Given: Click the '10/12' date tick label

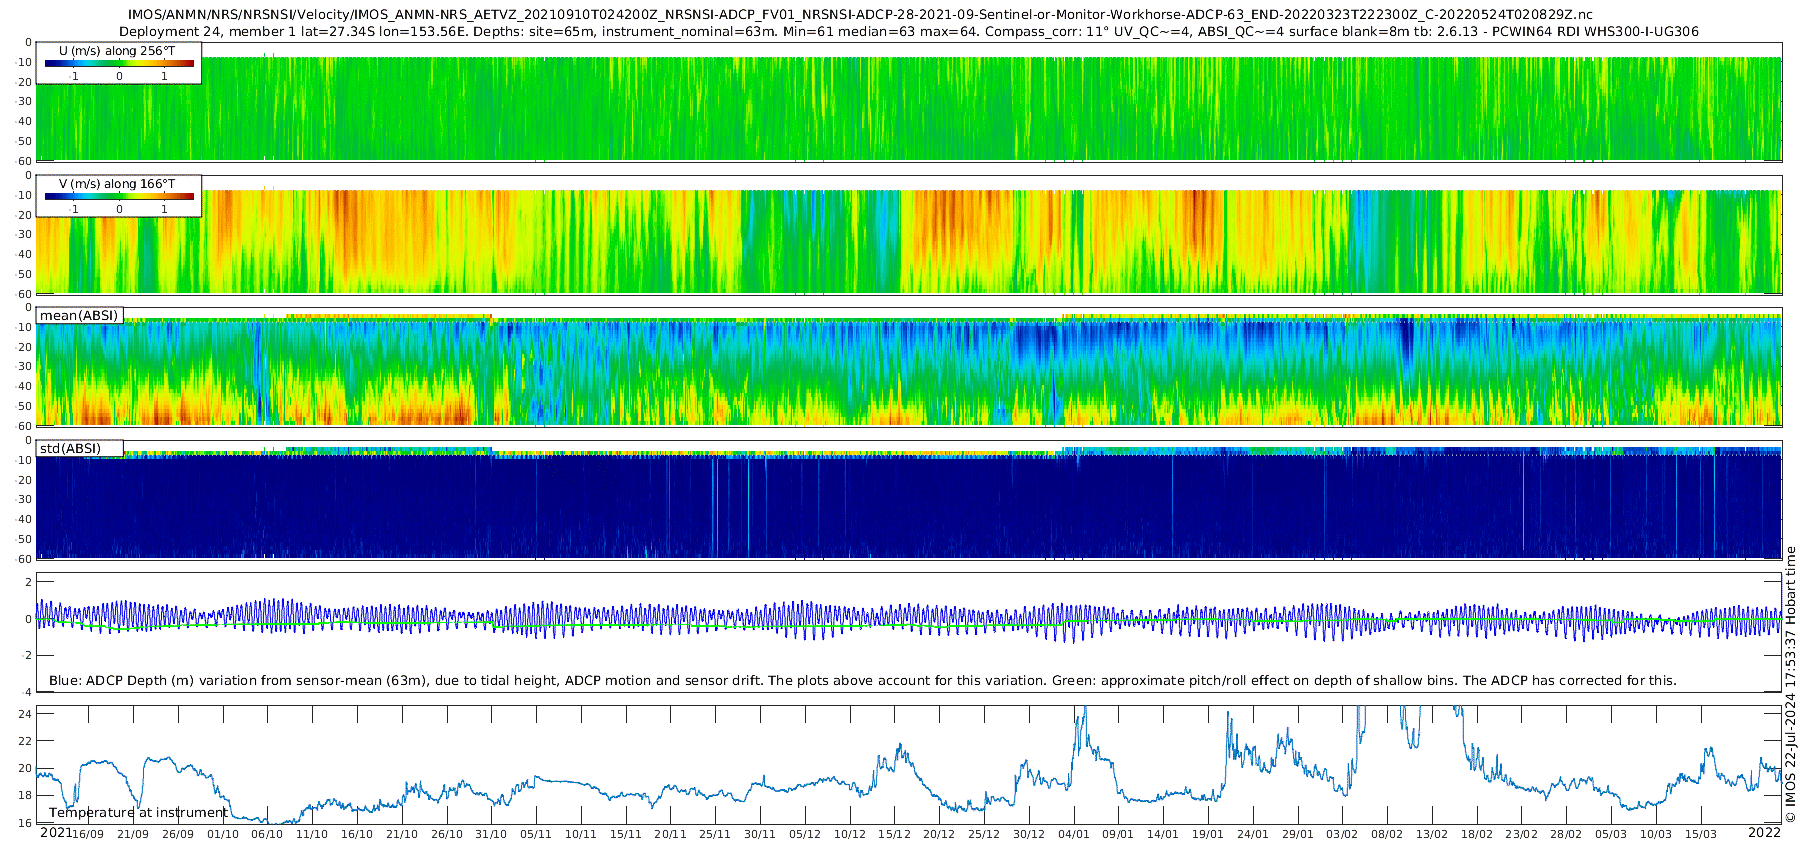Looking at the screenshot, I should coord(850,834).
